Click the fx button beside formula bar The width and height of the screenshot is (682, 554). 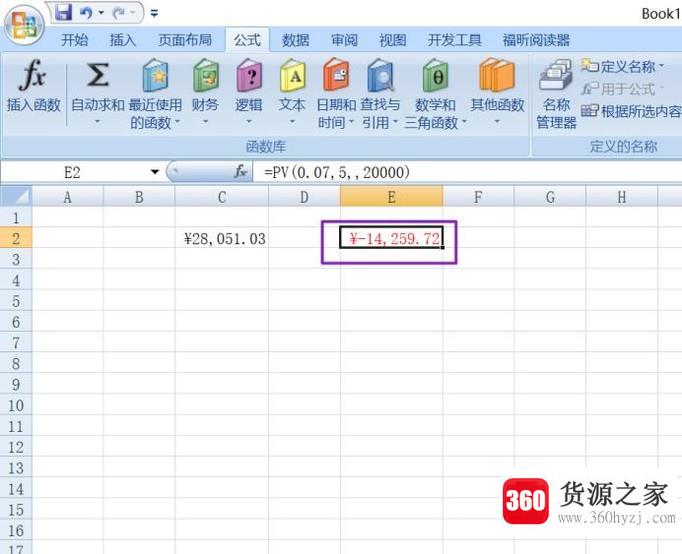point(240,172)
